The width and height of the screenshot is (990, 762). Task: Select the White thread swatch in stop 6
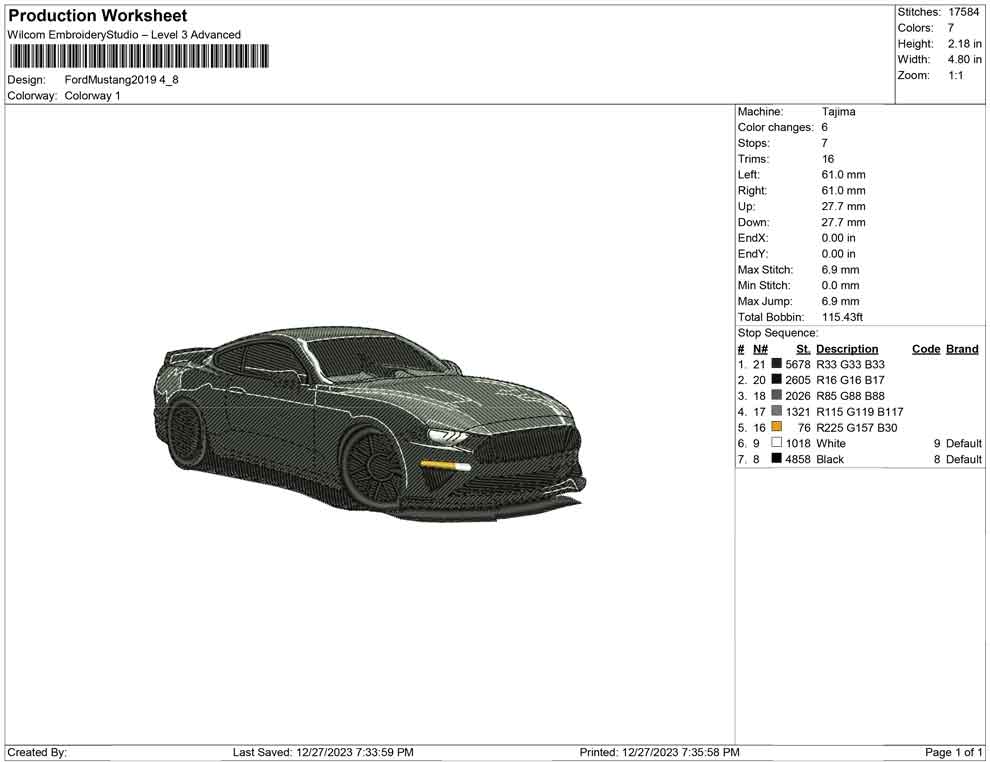click(777, 443)
